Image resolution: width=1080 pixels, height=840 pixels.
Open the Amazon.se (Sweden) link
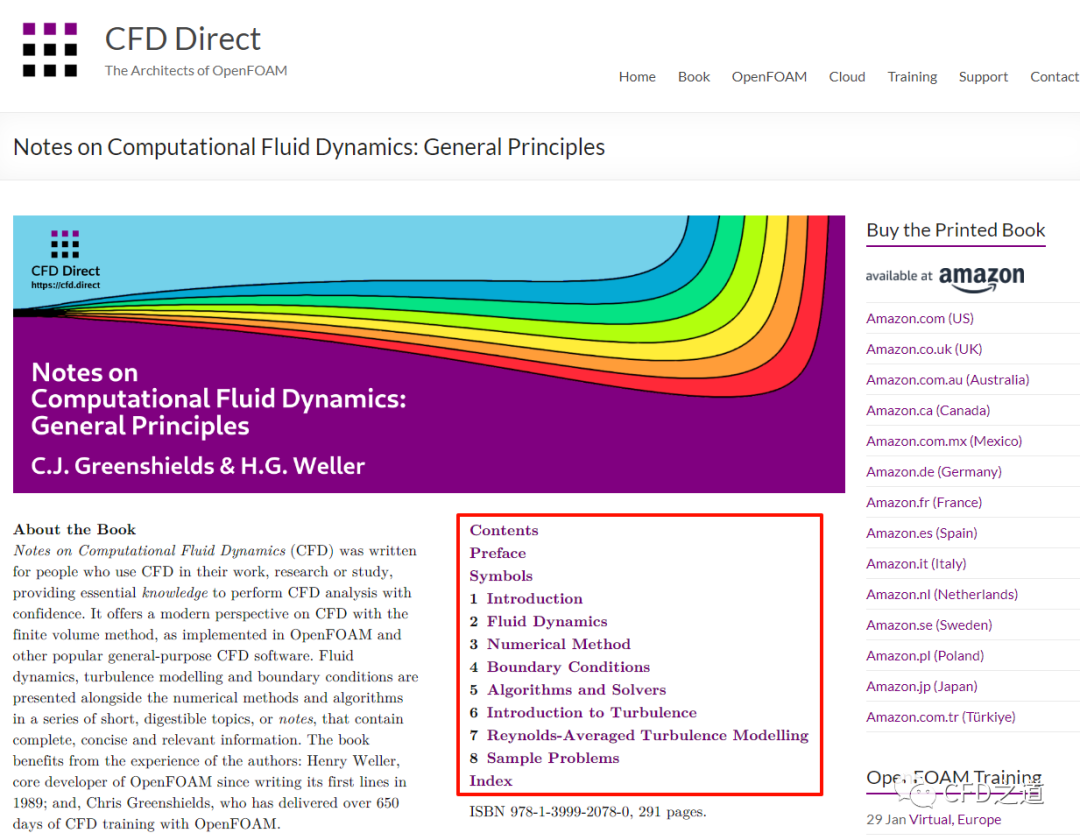click(928, 625)
